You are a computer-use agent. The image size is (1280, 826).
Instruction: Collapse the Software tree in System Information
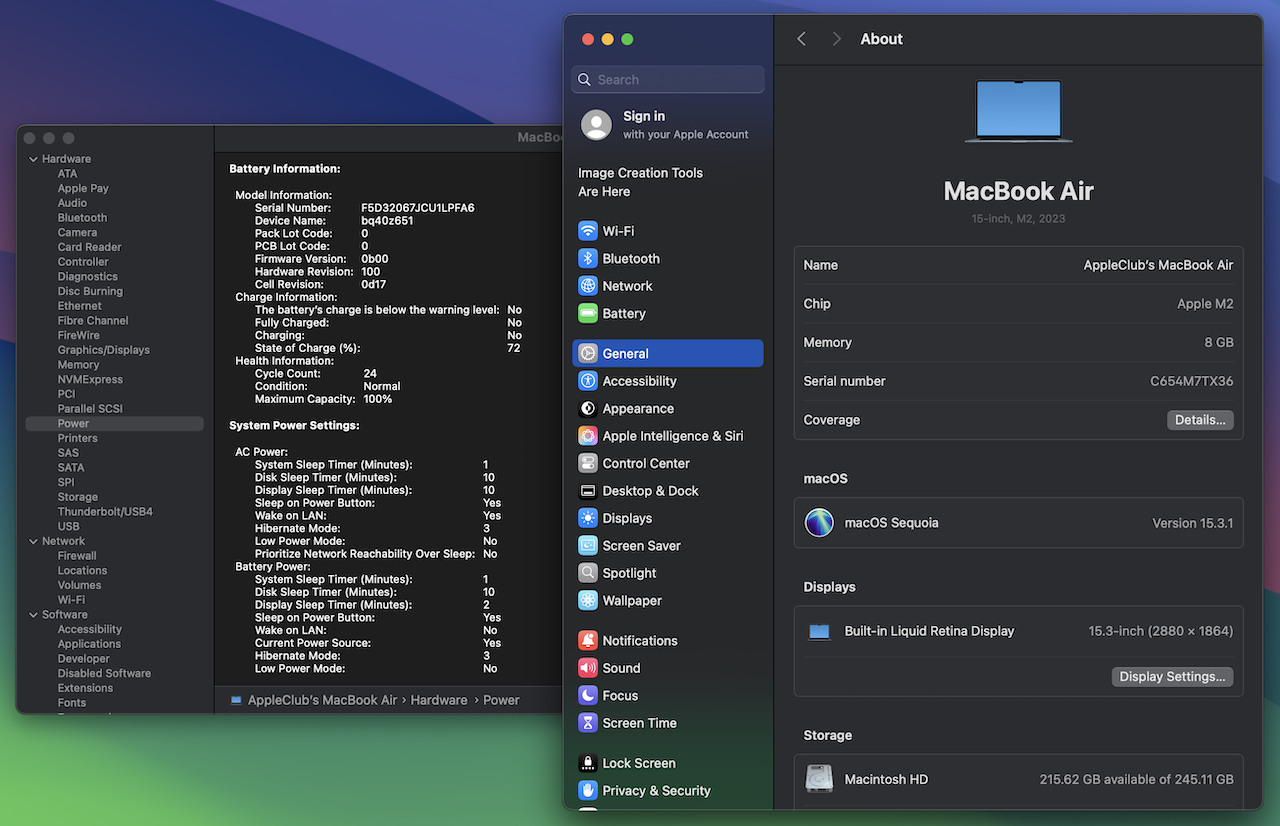(33, 615)
